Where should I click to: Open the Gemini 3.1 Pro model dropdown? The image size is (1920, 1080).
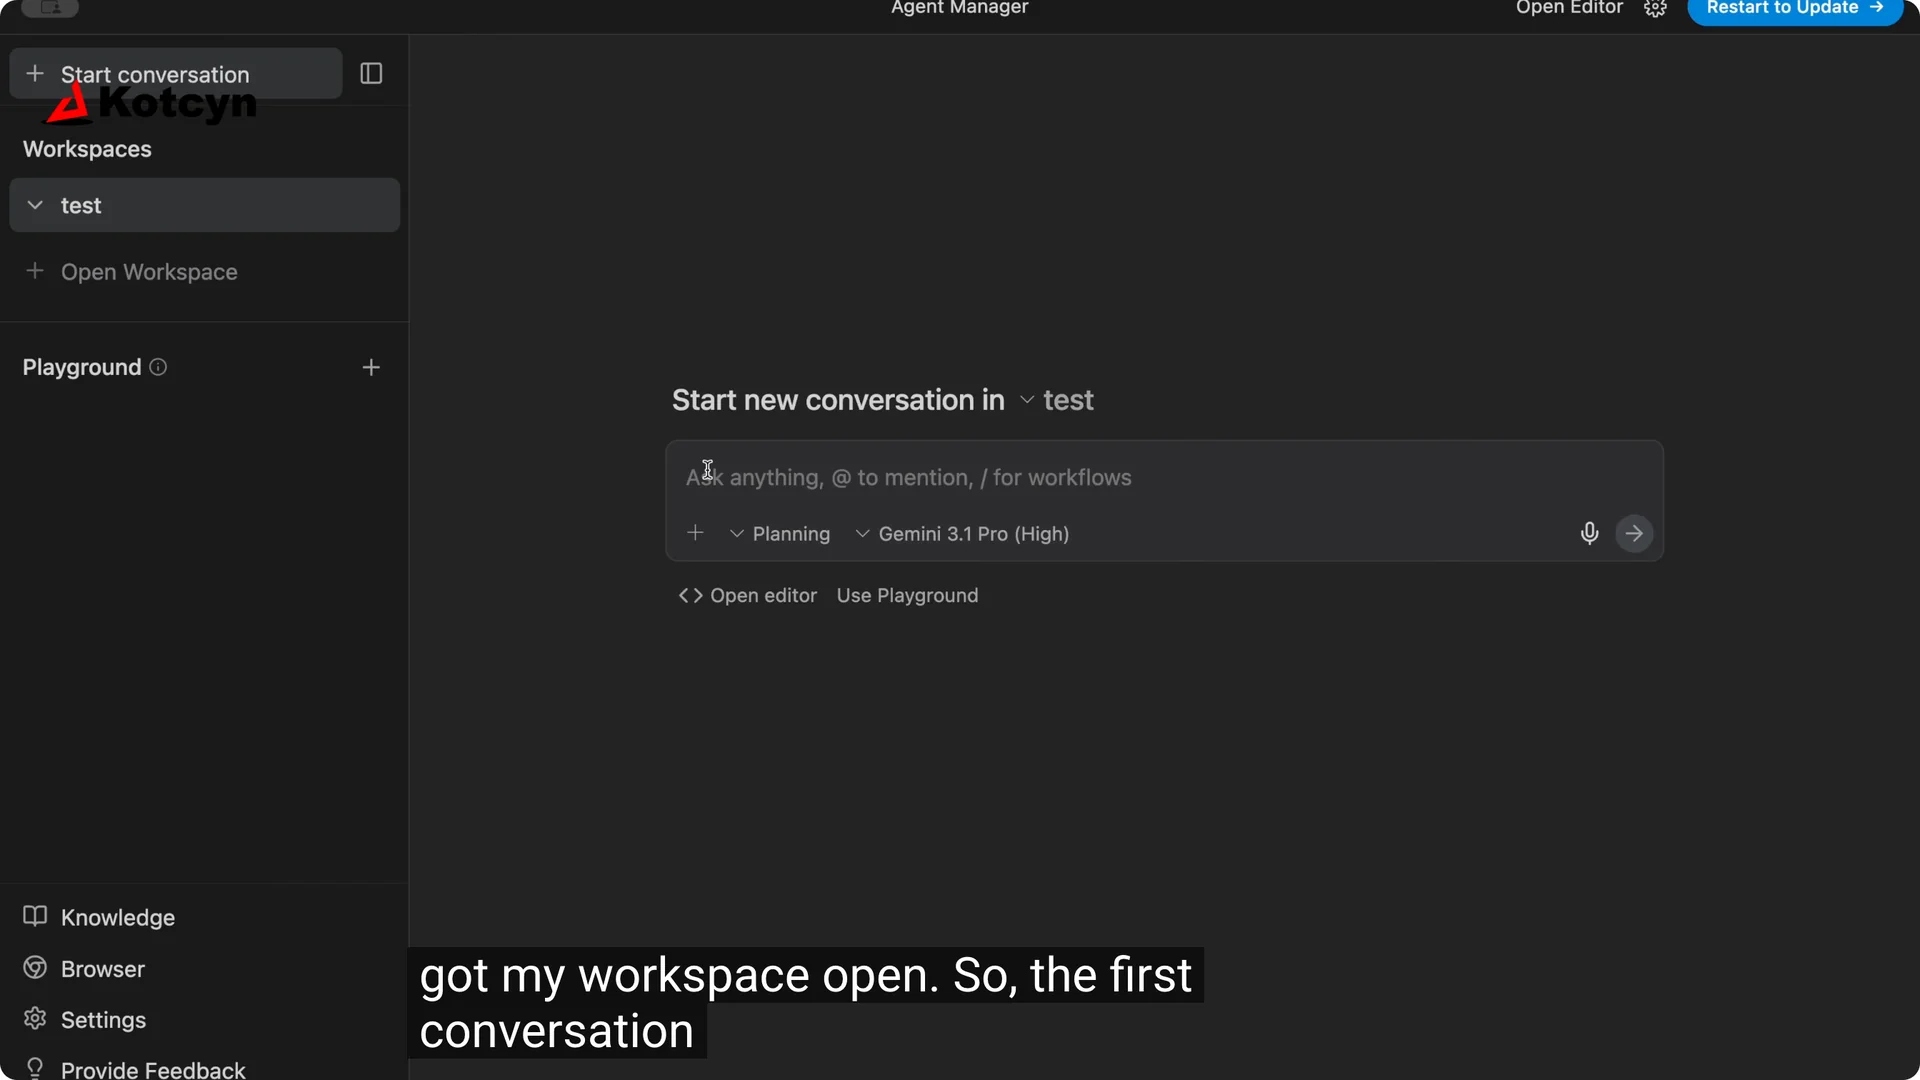[x=962, y=534]
